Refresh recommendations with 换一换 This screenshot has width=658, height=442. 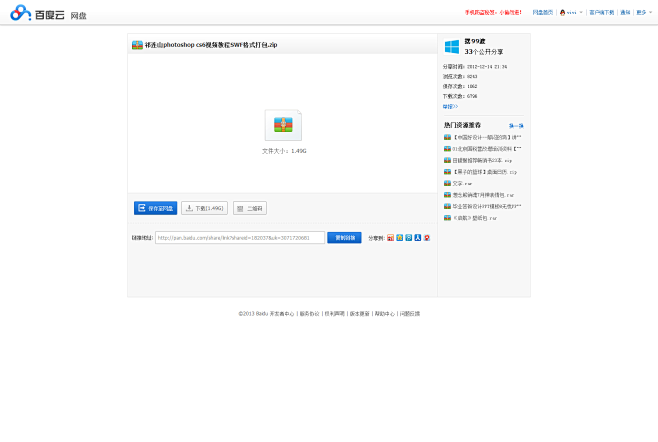[516, 126]
